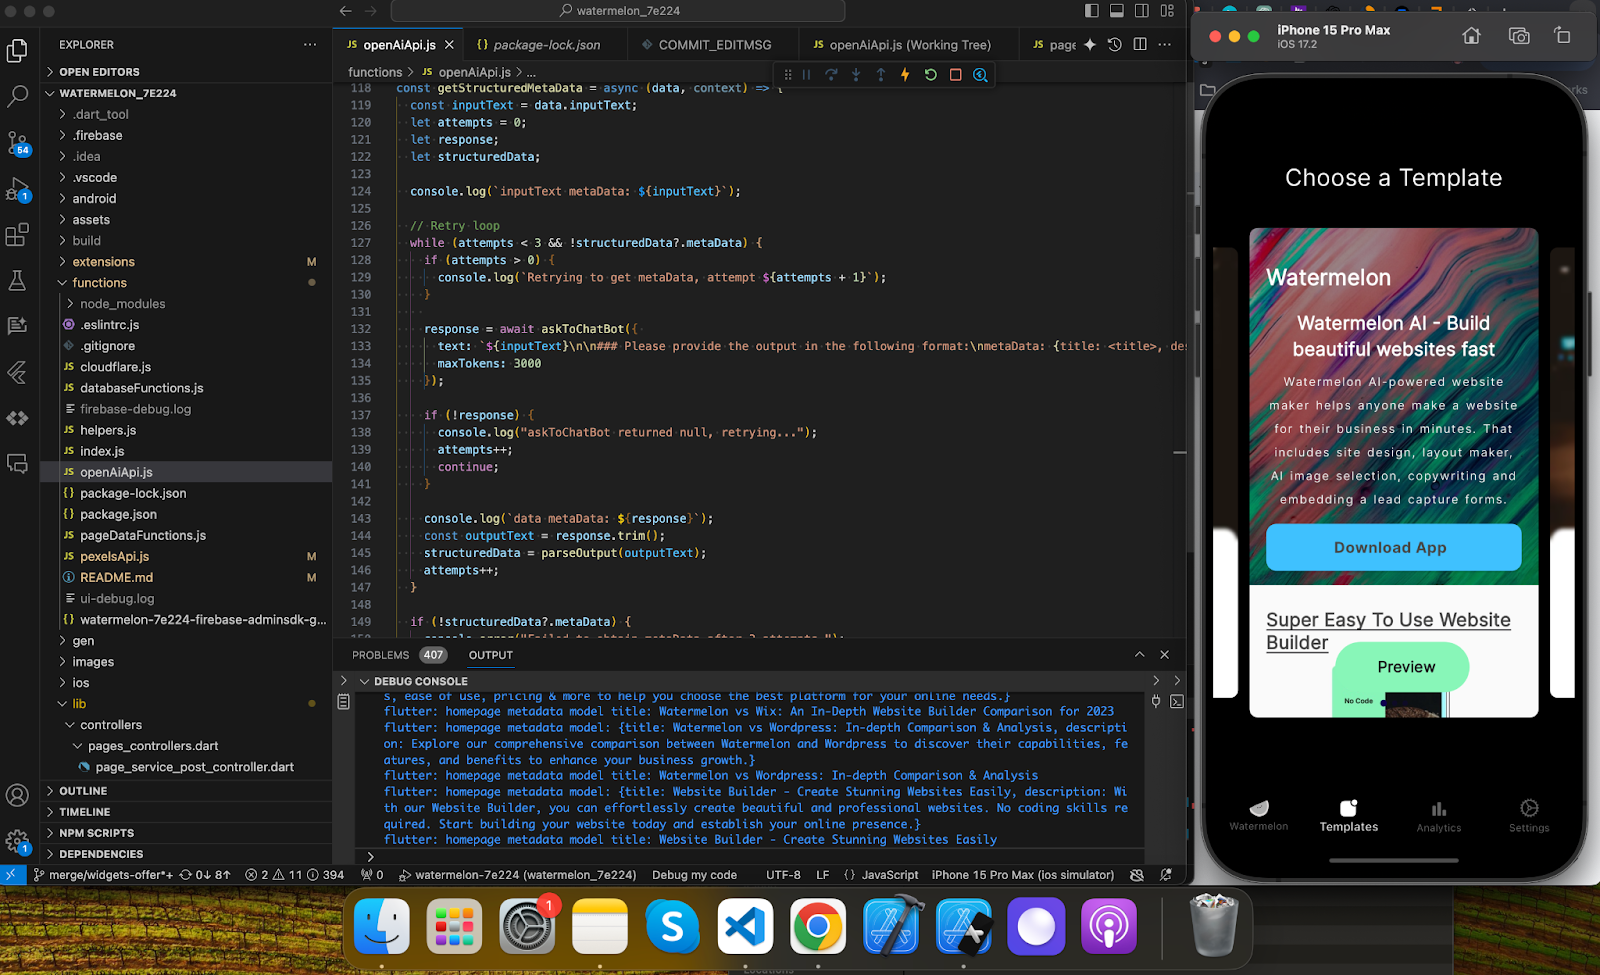Open the Accounts menu in activity bar
The height and width of the screenshot is (975, 1600).
[x=17, y=795]
